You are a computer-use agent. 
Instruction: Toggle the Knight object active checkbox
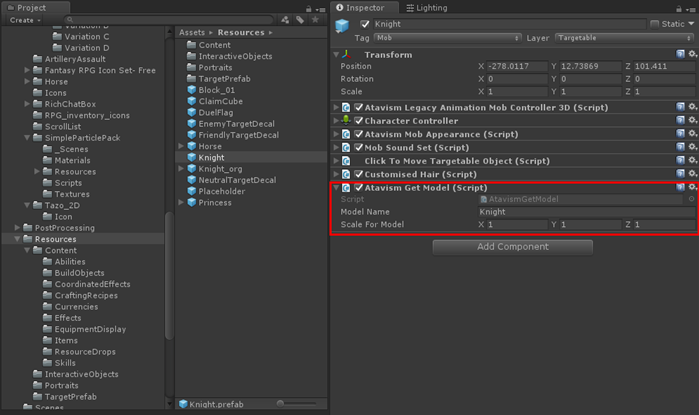(x=365, y=24)
